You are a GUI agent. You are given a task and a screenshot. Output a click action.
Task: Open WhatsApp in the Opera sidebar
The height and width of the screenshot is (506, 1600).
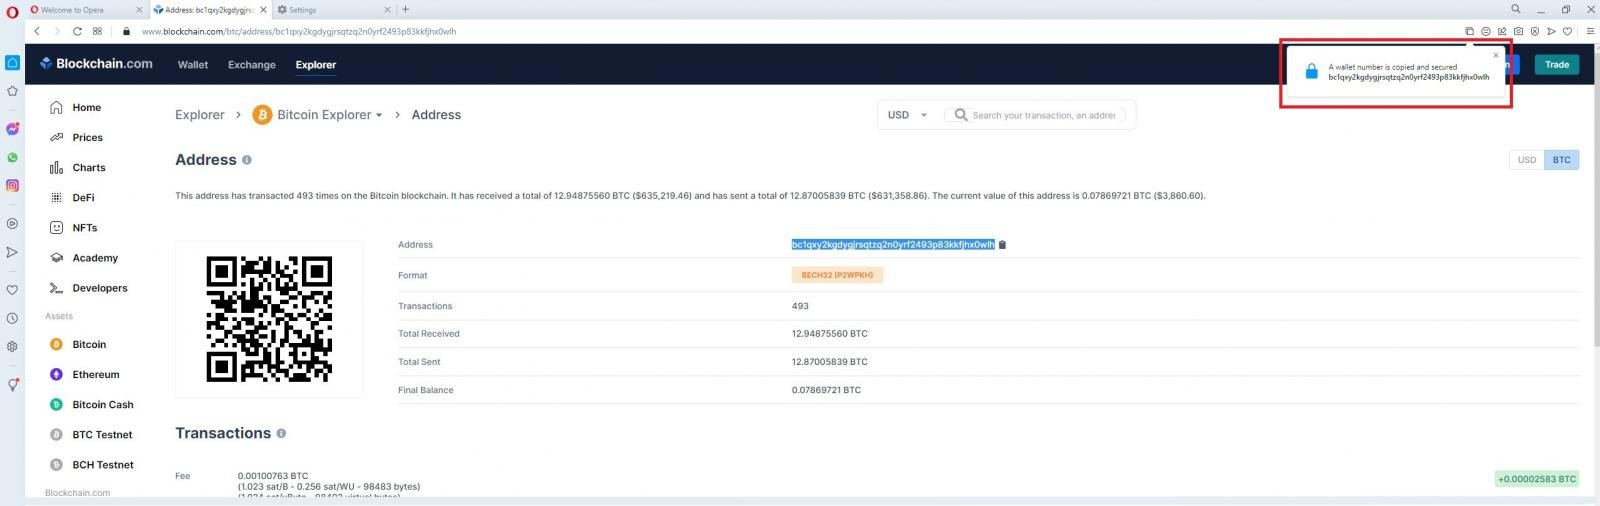point(12,158)
